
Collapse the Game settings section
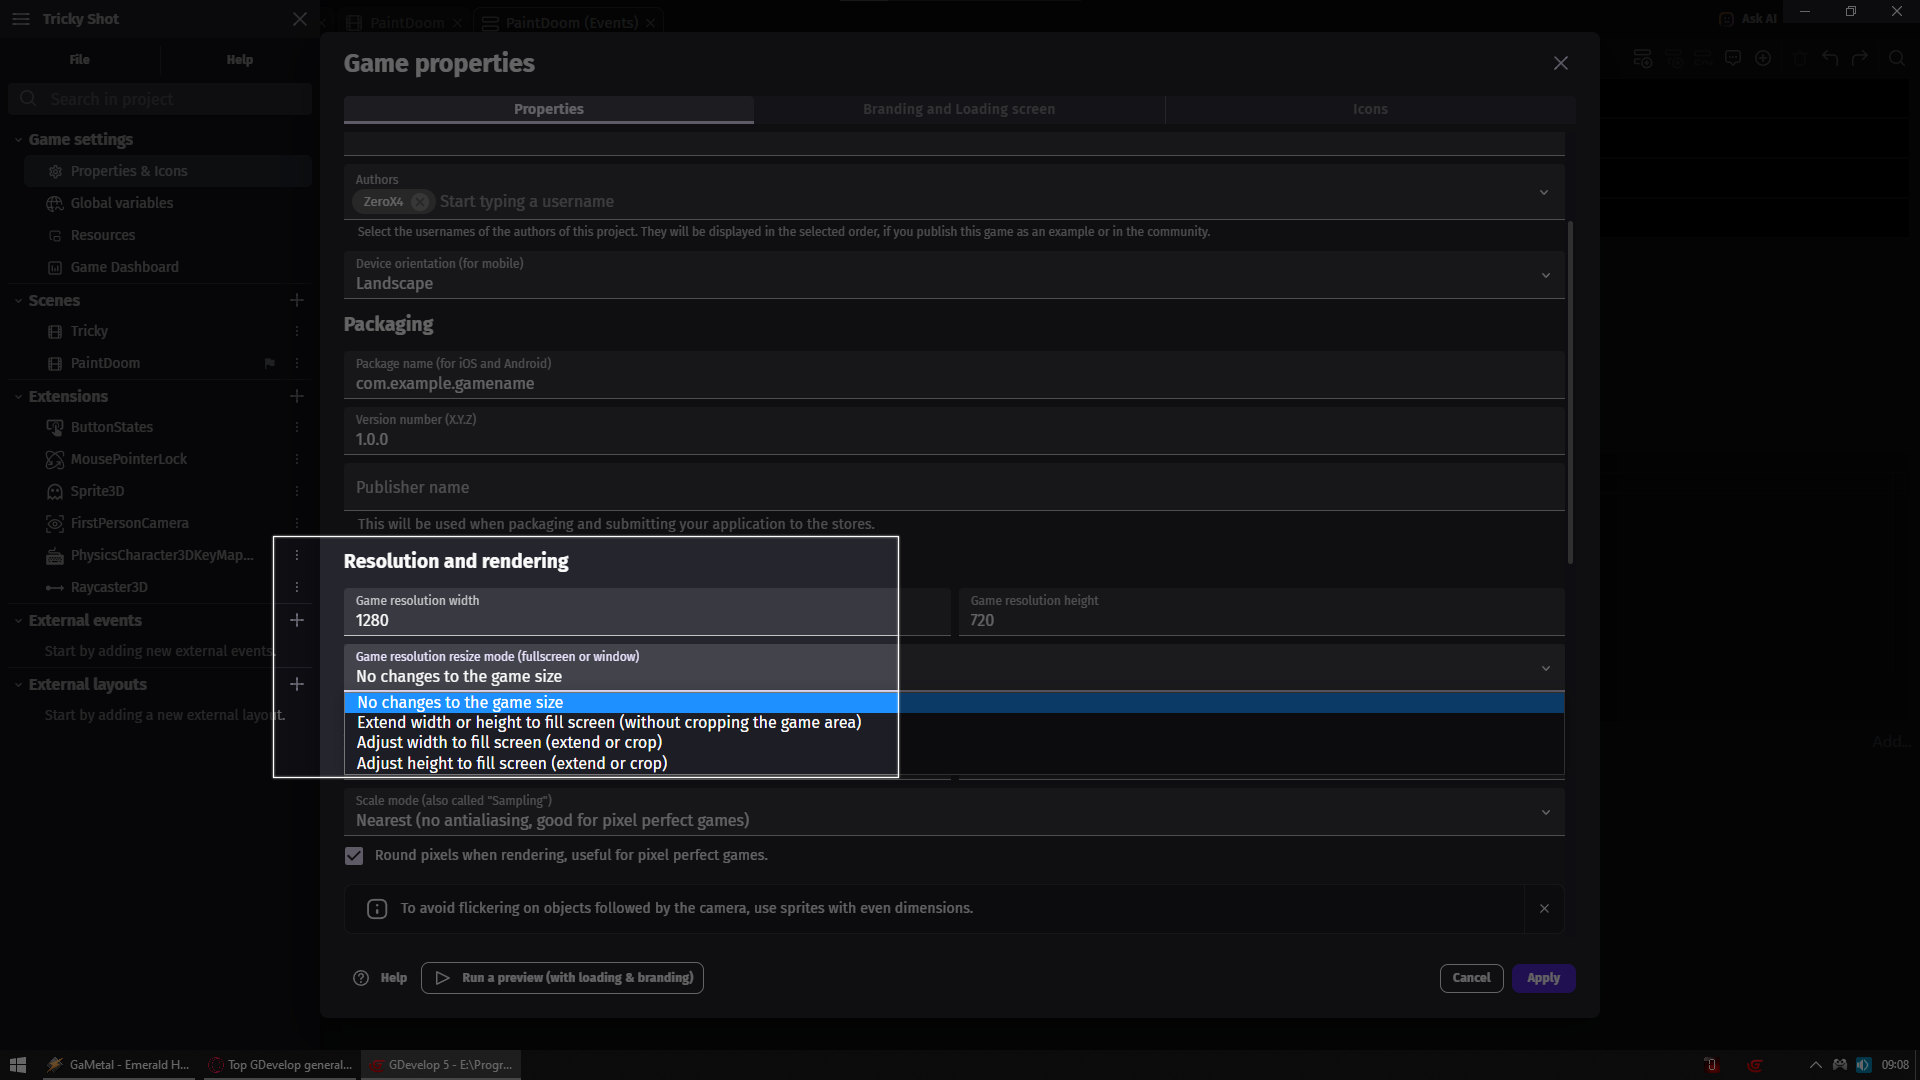click(18, 140)
